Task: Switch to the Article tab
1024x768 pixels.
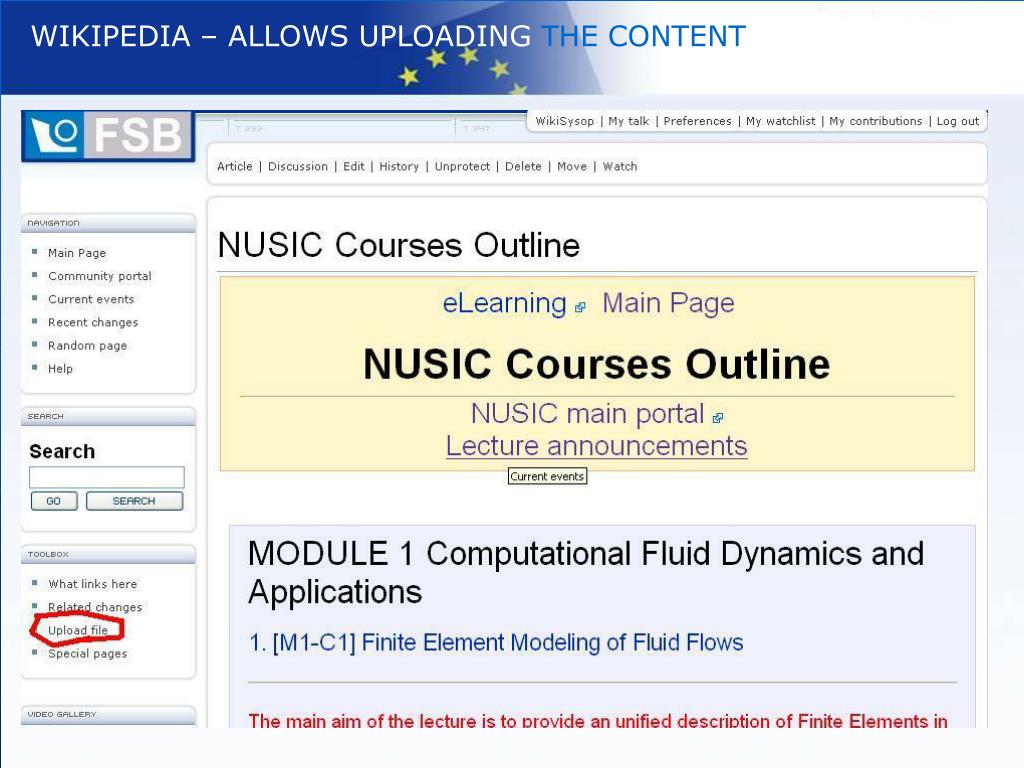Action: (x=234, y=167)
